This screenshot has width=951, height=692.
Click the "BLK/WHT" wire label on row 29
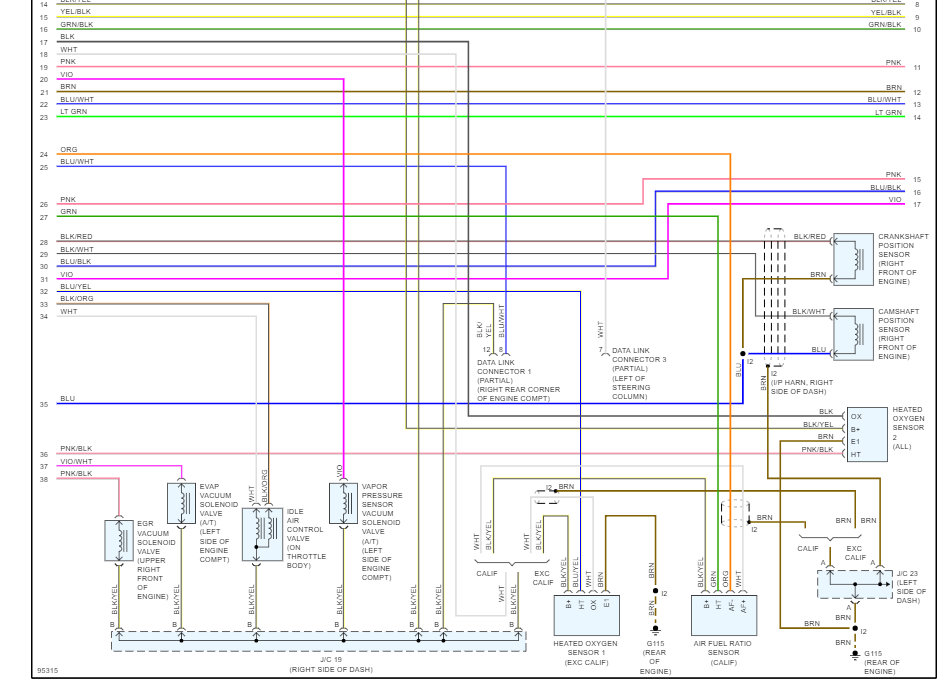click(x=76, y=249)
